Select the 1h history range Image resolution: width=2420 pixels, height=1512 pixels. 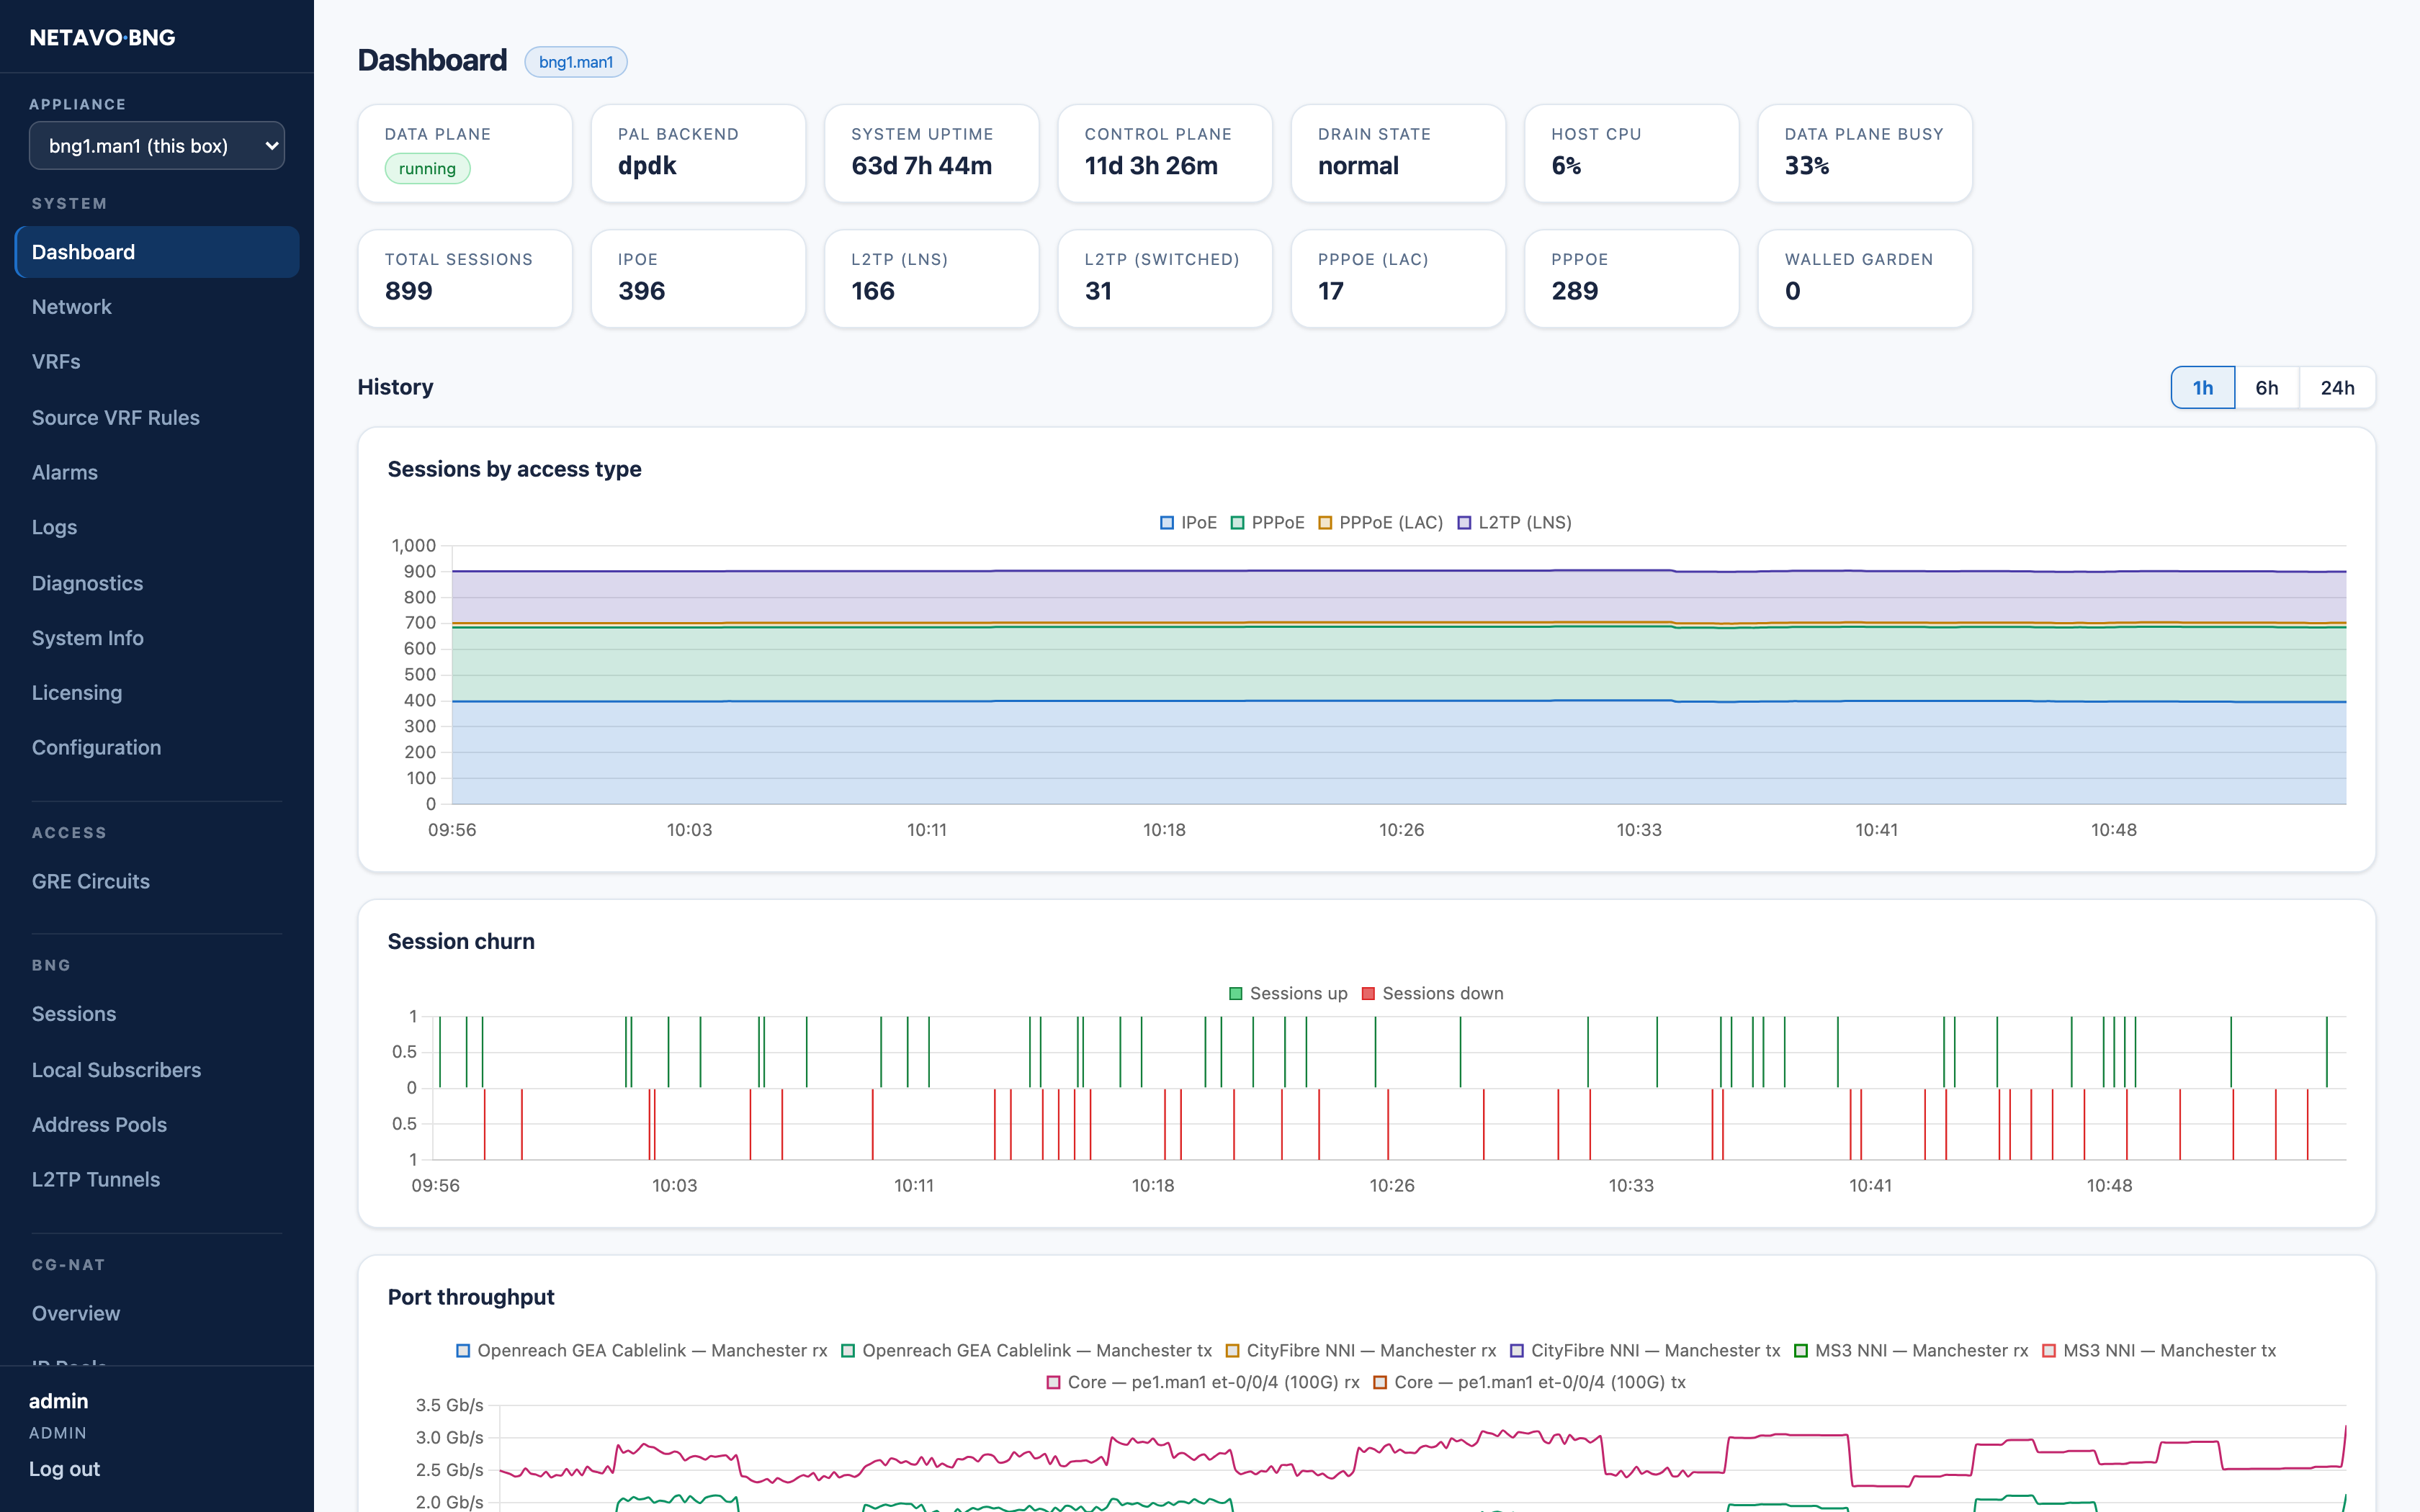2203,388
